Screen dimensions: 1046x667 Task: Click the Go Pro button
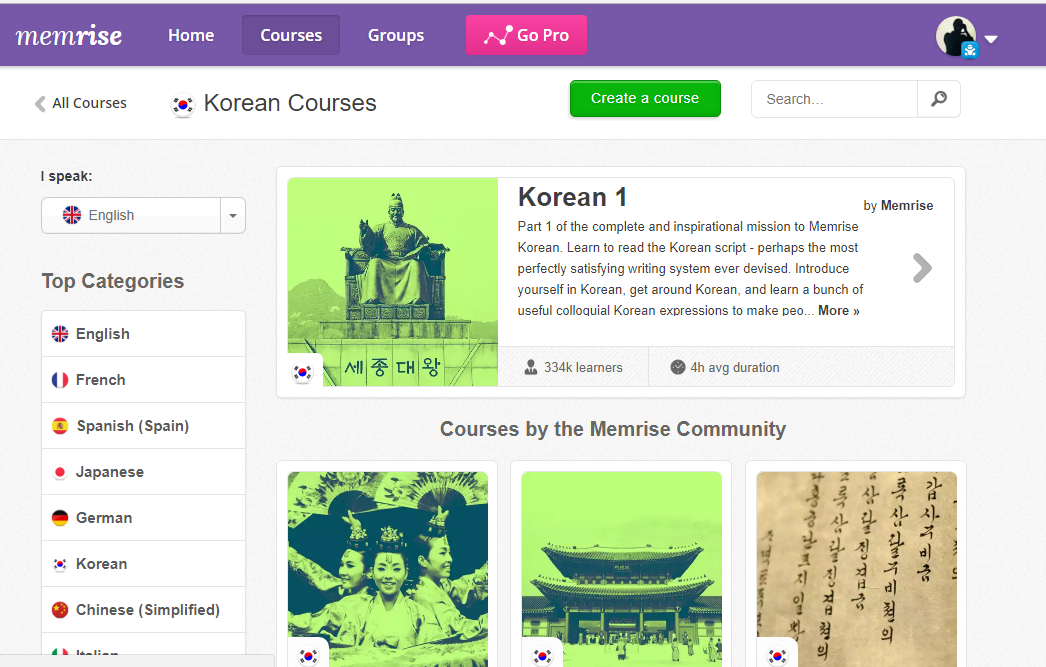[x=526, y=35]
